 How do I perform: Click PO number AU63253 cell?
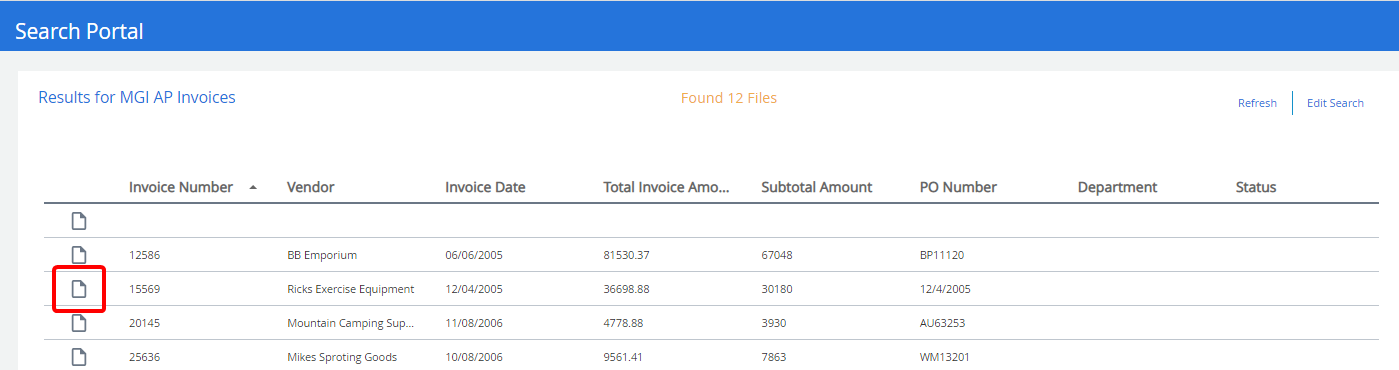point(942,323)
